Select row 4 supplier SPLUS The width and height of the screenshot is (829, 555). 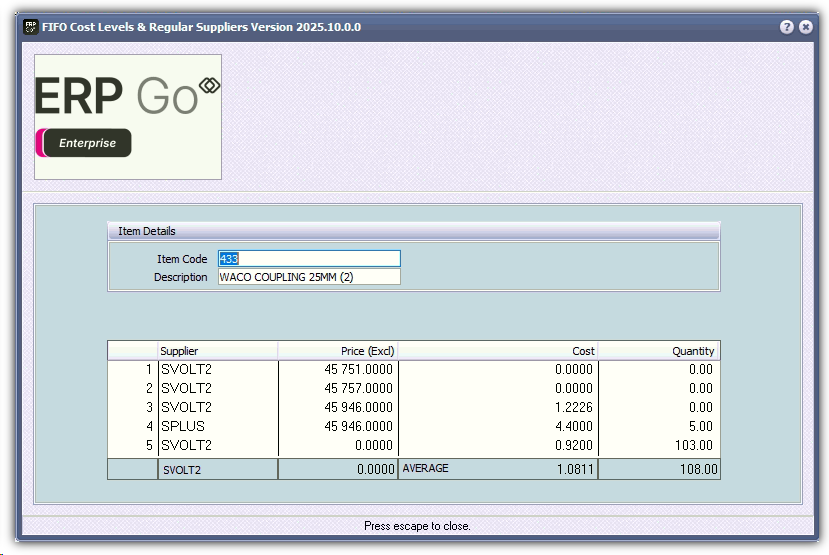(217, 426)
